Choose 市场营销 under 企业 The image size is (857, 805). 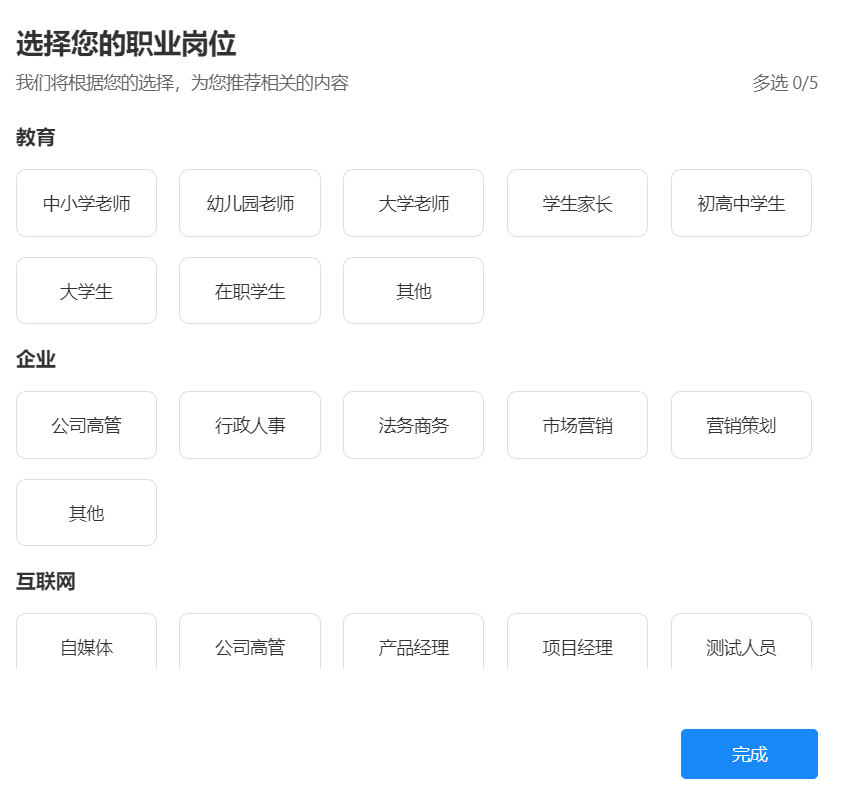pyautogui.click(x=577, y=425)
